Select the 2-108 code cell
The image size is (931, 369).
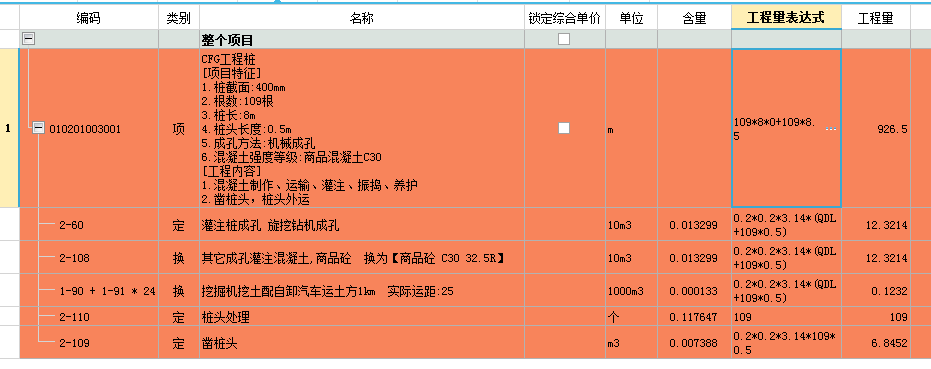coord(89,257)
